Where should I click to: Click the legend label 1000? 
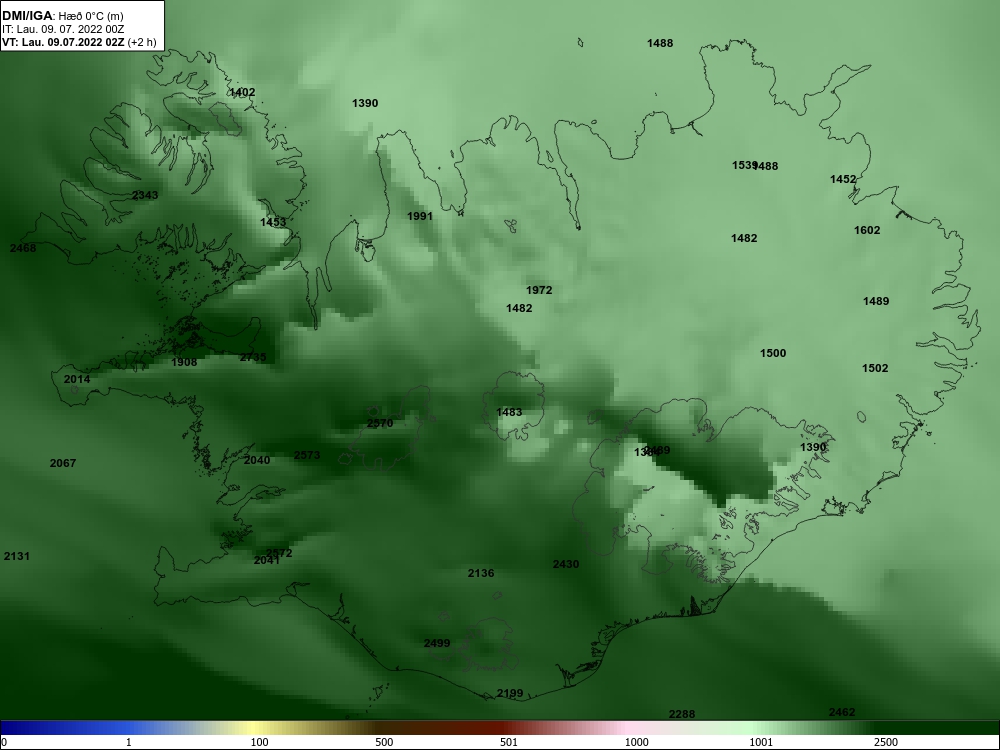636,742
